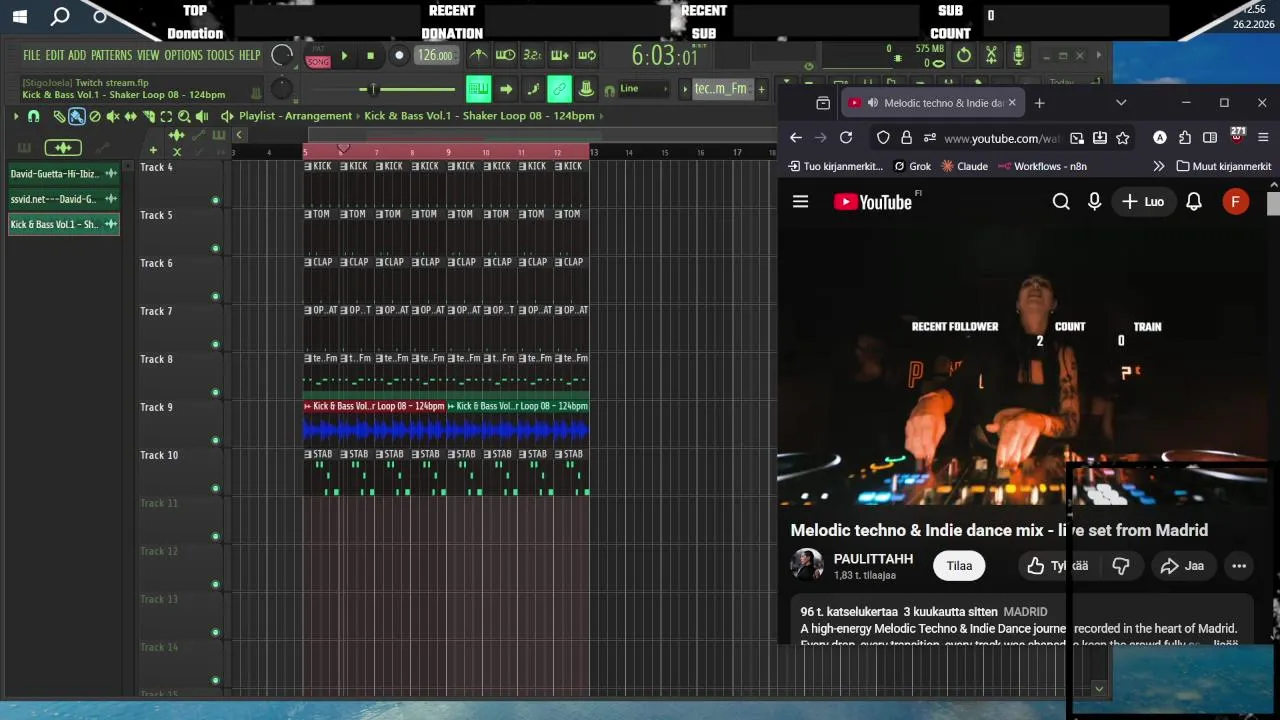Toggle the metronome in FL Studio
1280x720 pixels.
click(479, 56)
